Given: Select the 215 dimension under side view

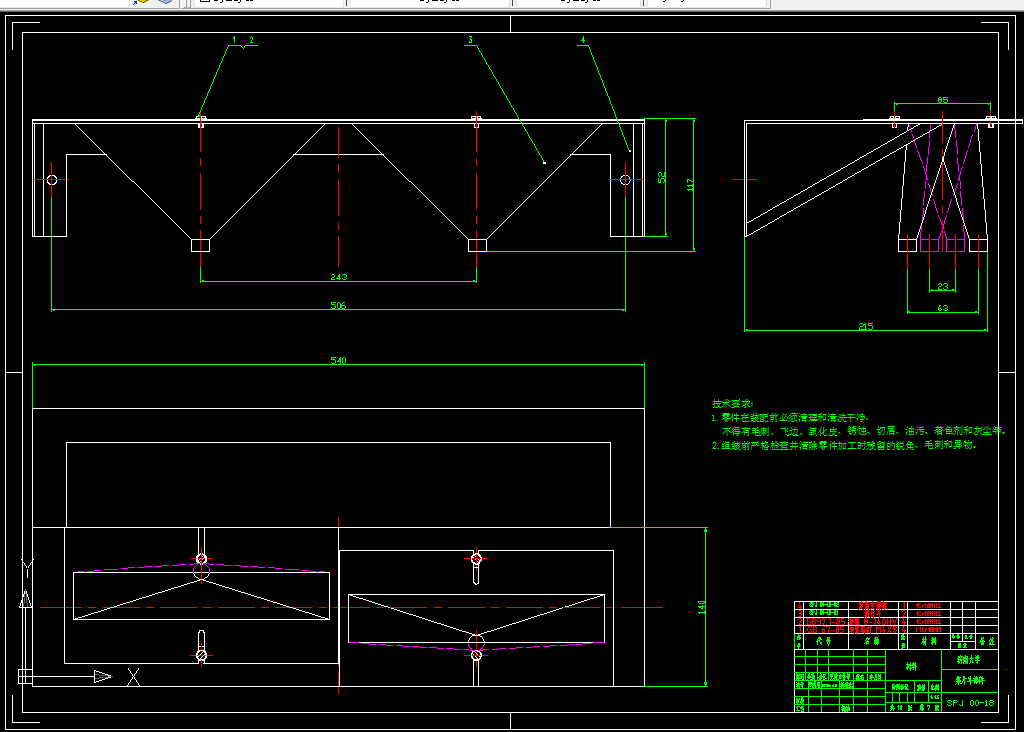Looking at the screenshot, I should (x=866, y=326).
